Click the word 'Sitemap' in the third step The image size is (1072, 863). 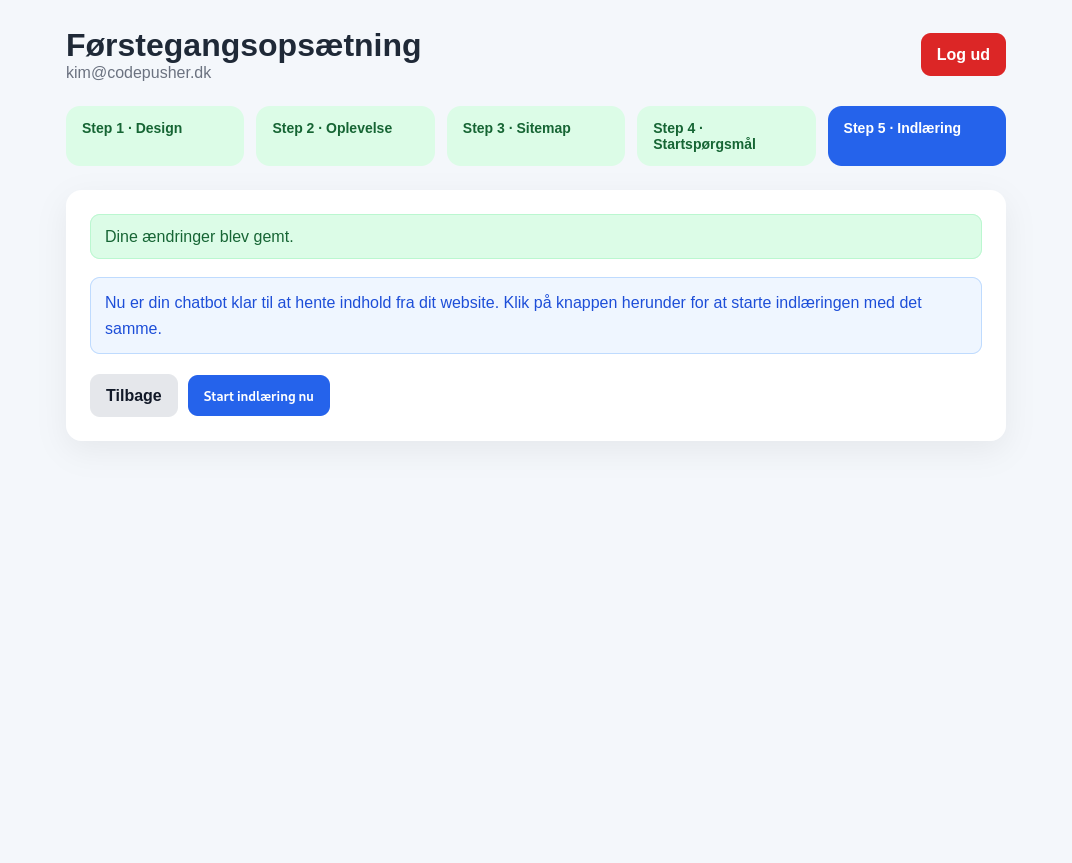tap(543, 128)
